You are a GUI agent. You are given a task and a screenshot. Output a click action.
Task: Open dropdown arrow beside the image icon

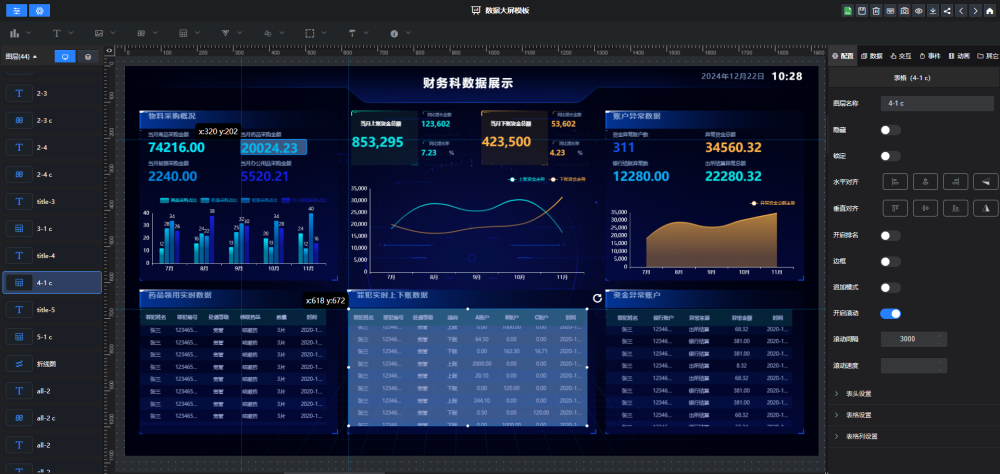click(113, 33)
